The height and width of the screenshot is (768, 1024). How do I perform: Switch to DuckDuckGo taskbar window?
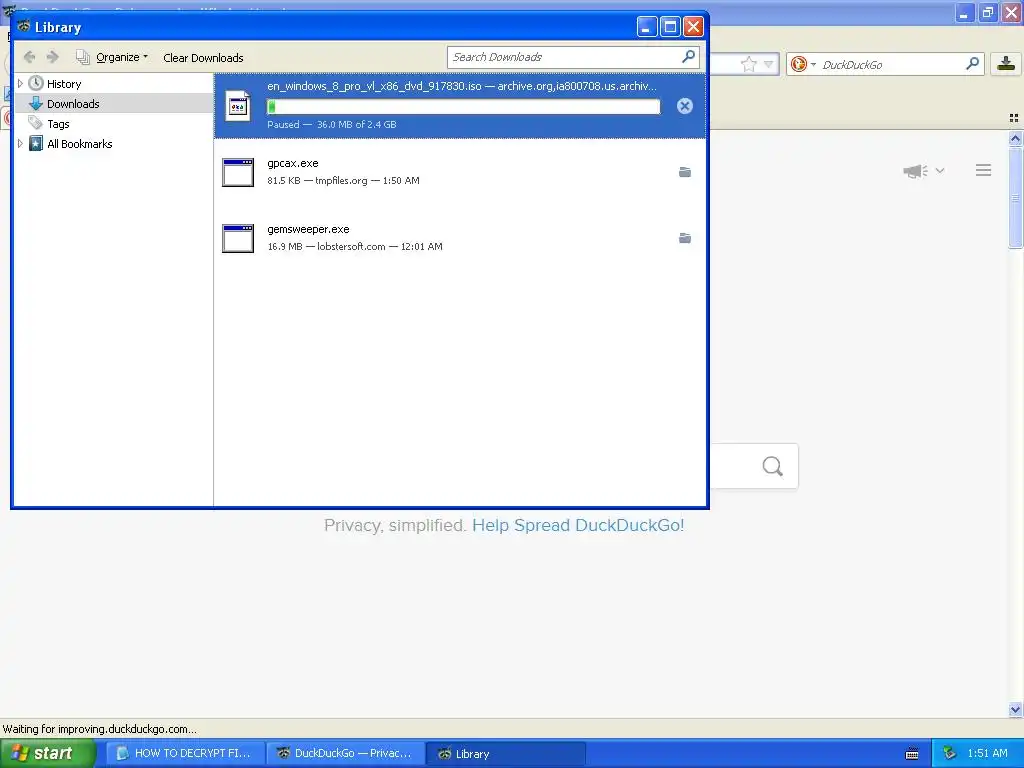[345, 753]
